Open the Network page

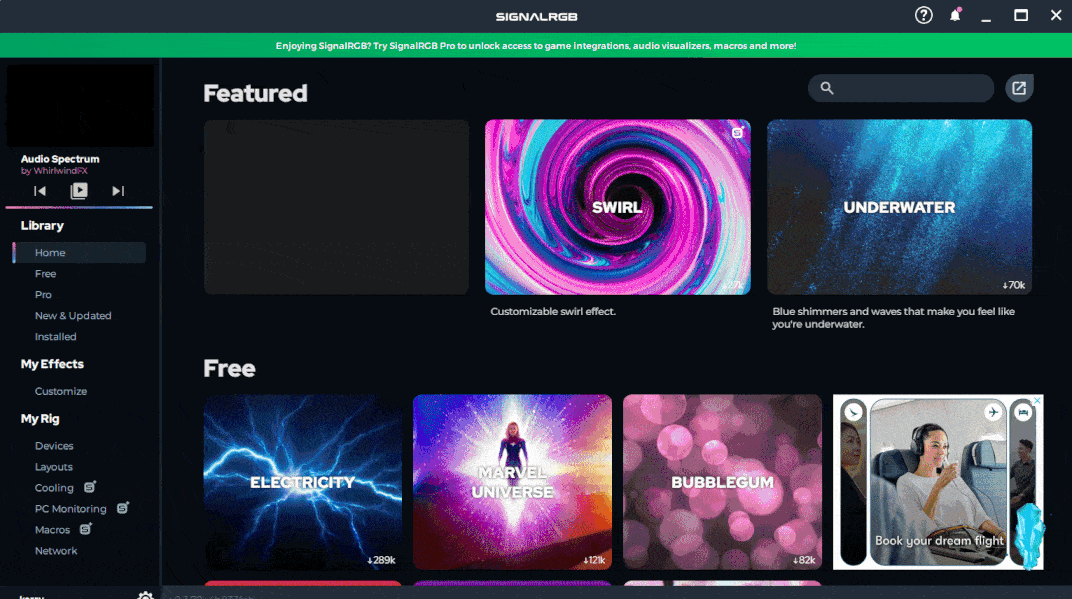pyautogui.click(x=56, y=551)
